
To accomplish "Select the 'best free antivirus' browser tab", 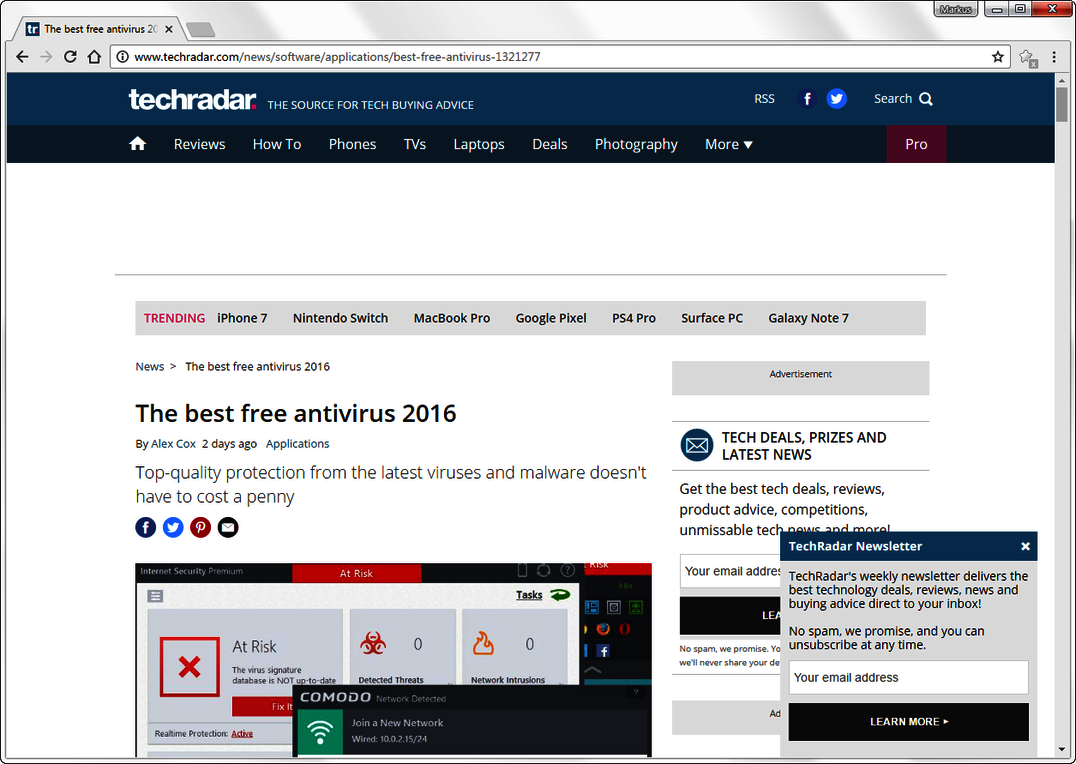I will pyautogui.click(x=95, y=28).
